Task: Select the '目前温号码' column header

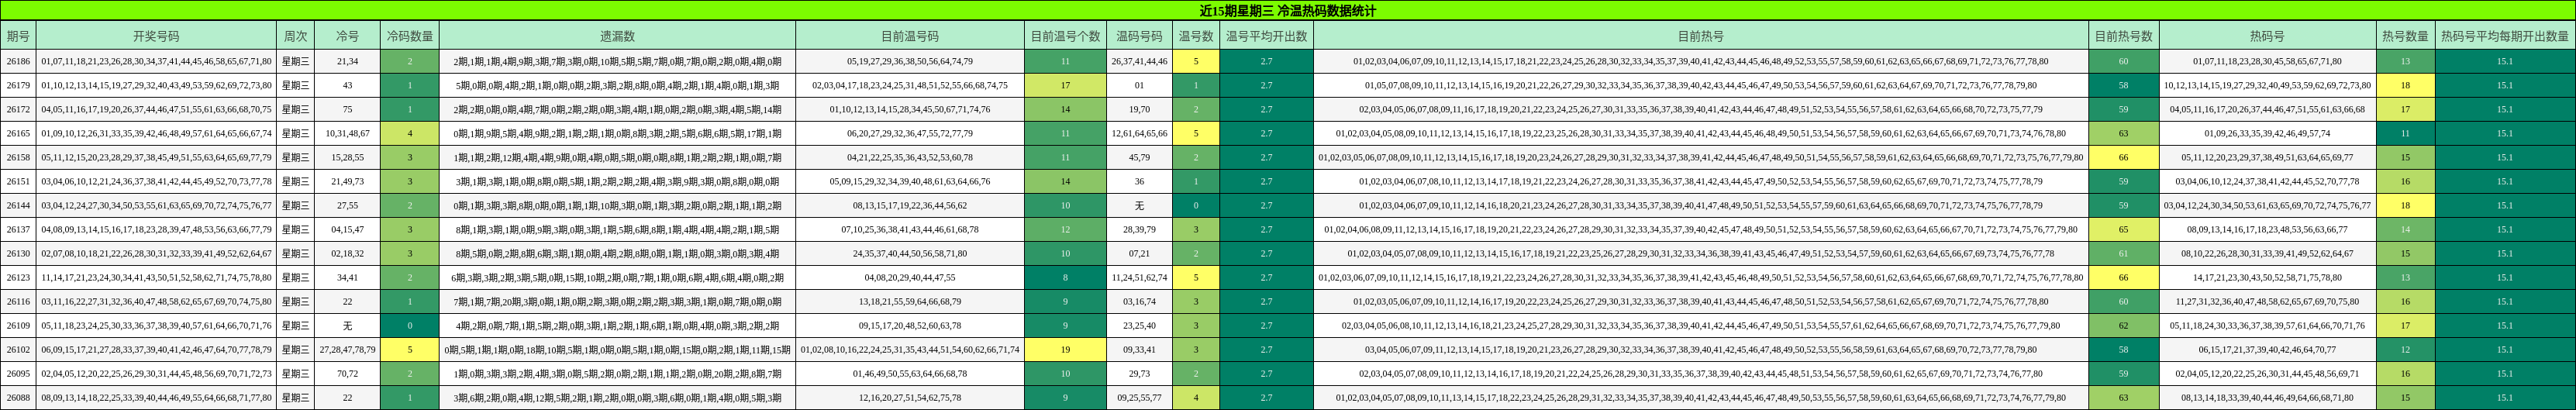Action: tap(910, 36)
